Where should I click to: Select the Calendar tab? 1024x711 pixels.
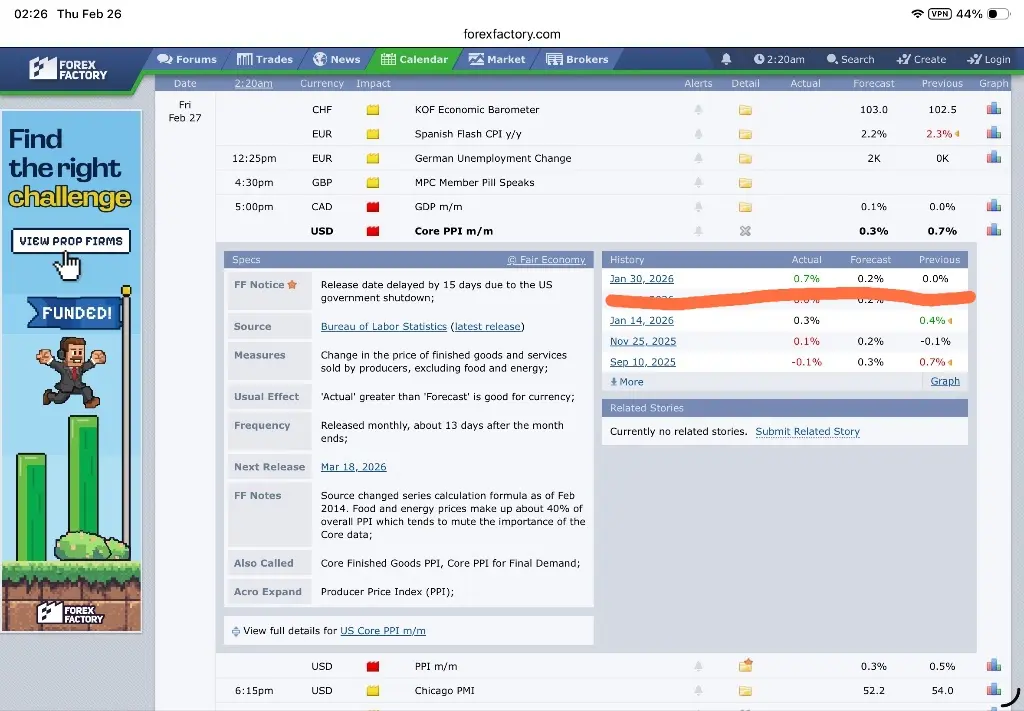click(x=414, y=59)
